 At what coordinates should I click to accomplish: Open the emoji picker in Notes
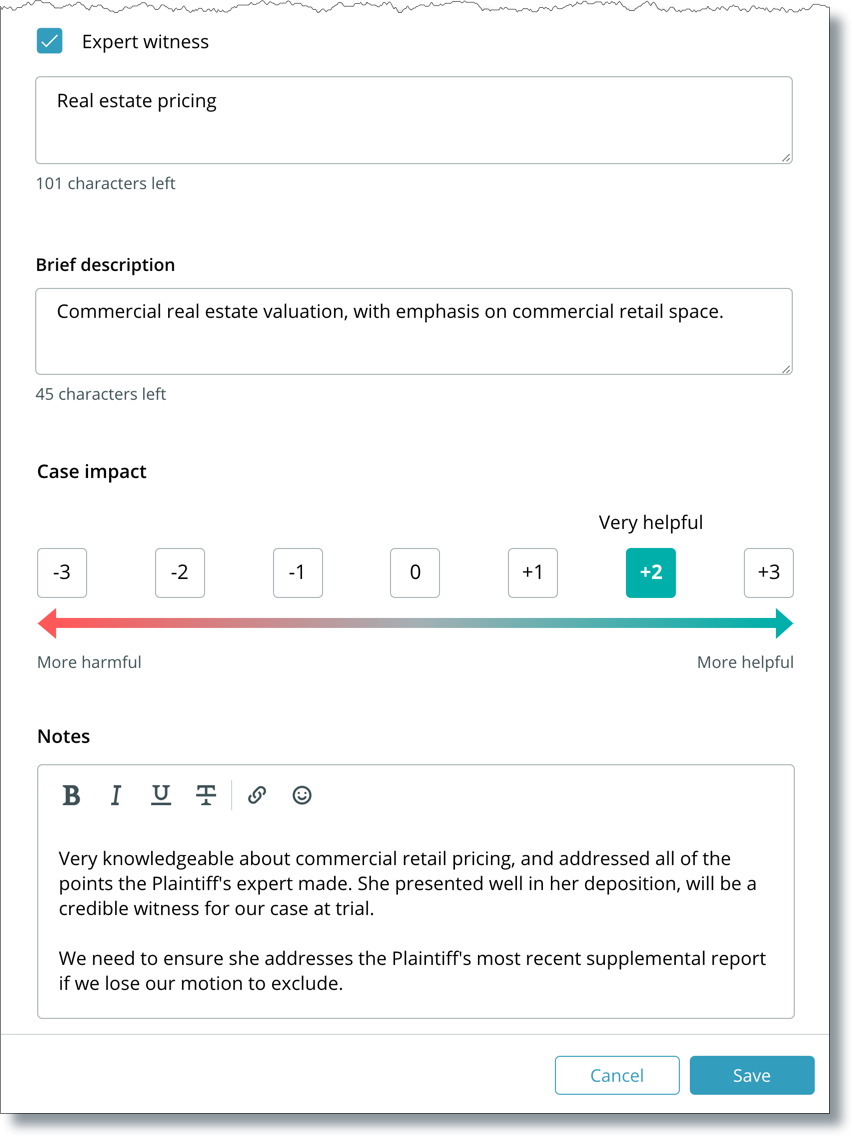click(302, 795)
